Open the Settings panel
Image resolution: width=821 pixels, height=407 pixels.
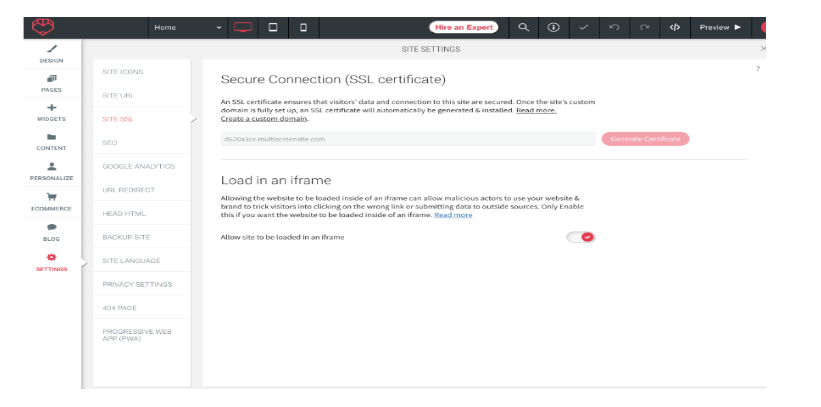51,263
